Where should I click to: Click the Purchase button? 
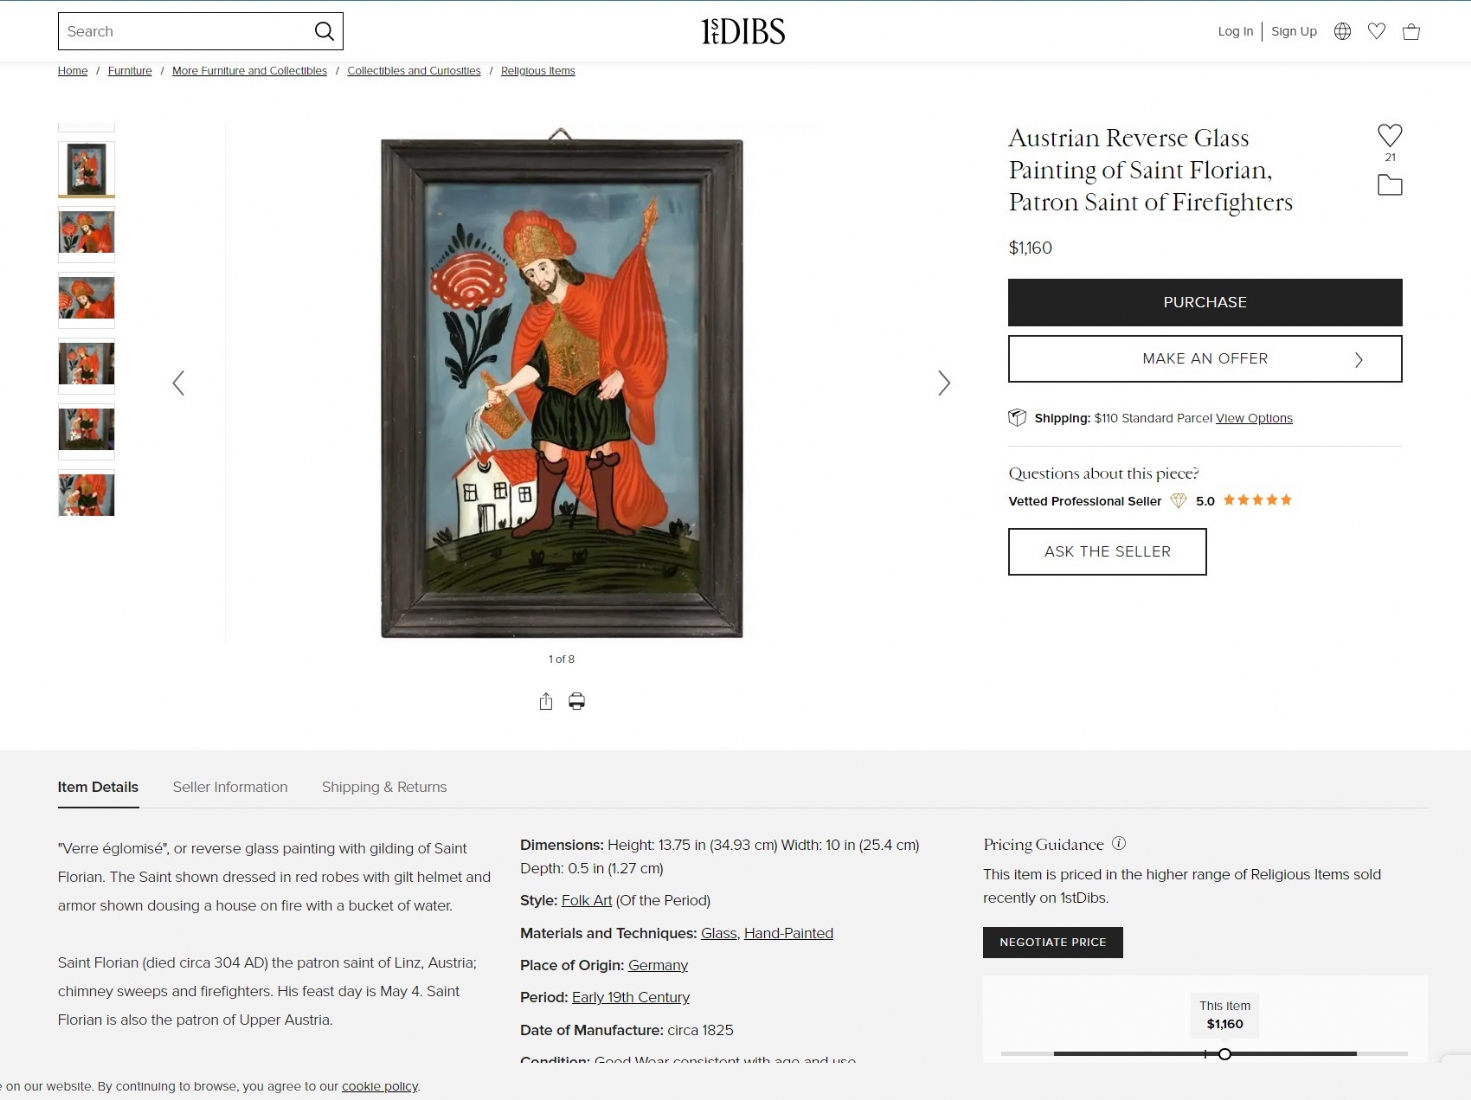tap(1205, 302)
